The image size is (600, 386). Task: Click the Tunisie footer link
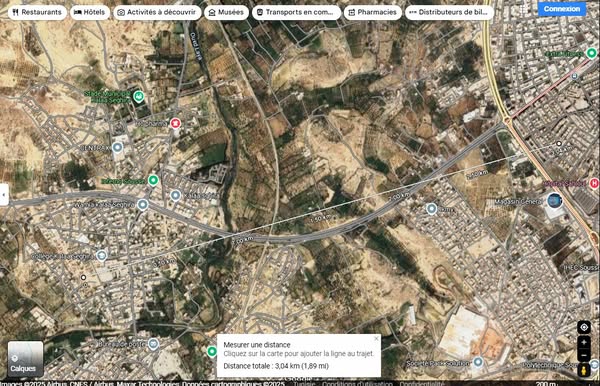tap(305, 383)
